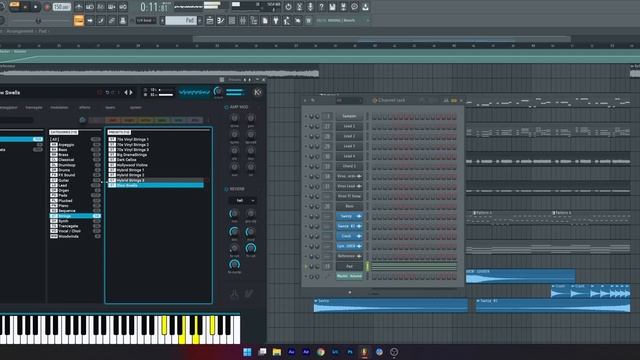Screen dimensions: 640x360
Task: Open the plugin's layers tab
Action: 110,107
